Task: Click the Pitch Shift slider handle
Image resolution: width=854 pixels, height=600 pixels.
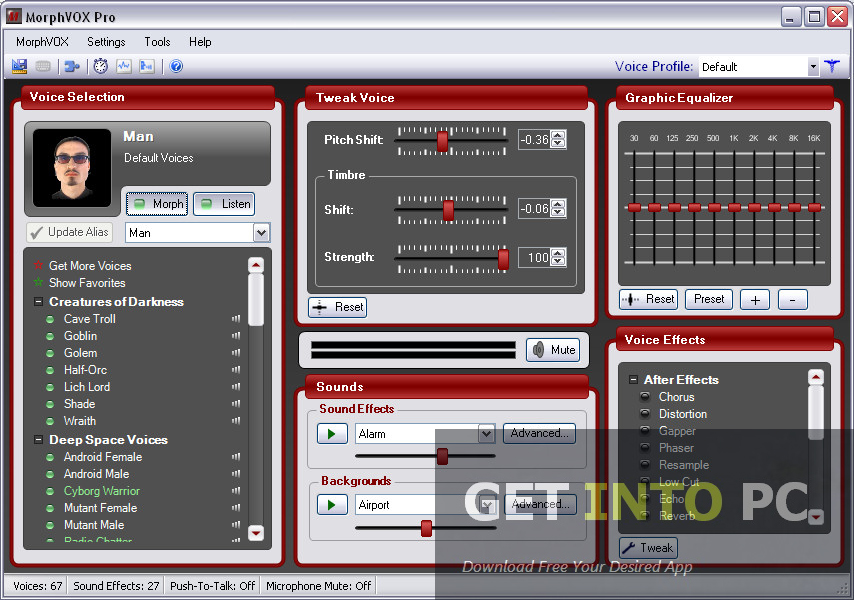Action: tap(442, 142)
